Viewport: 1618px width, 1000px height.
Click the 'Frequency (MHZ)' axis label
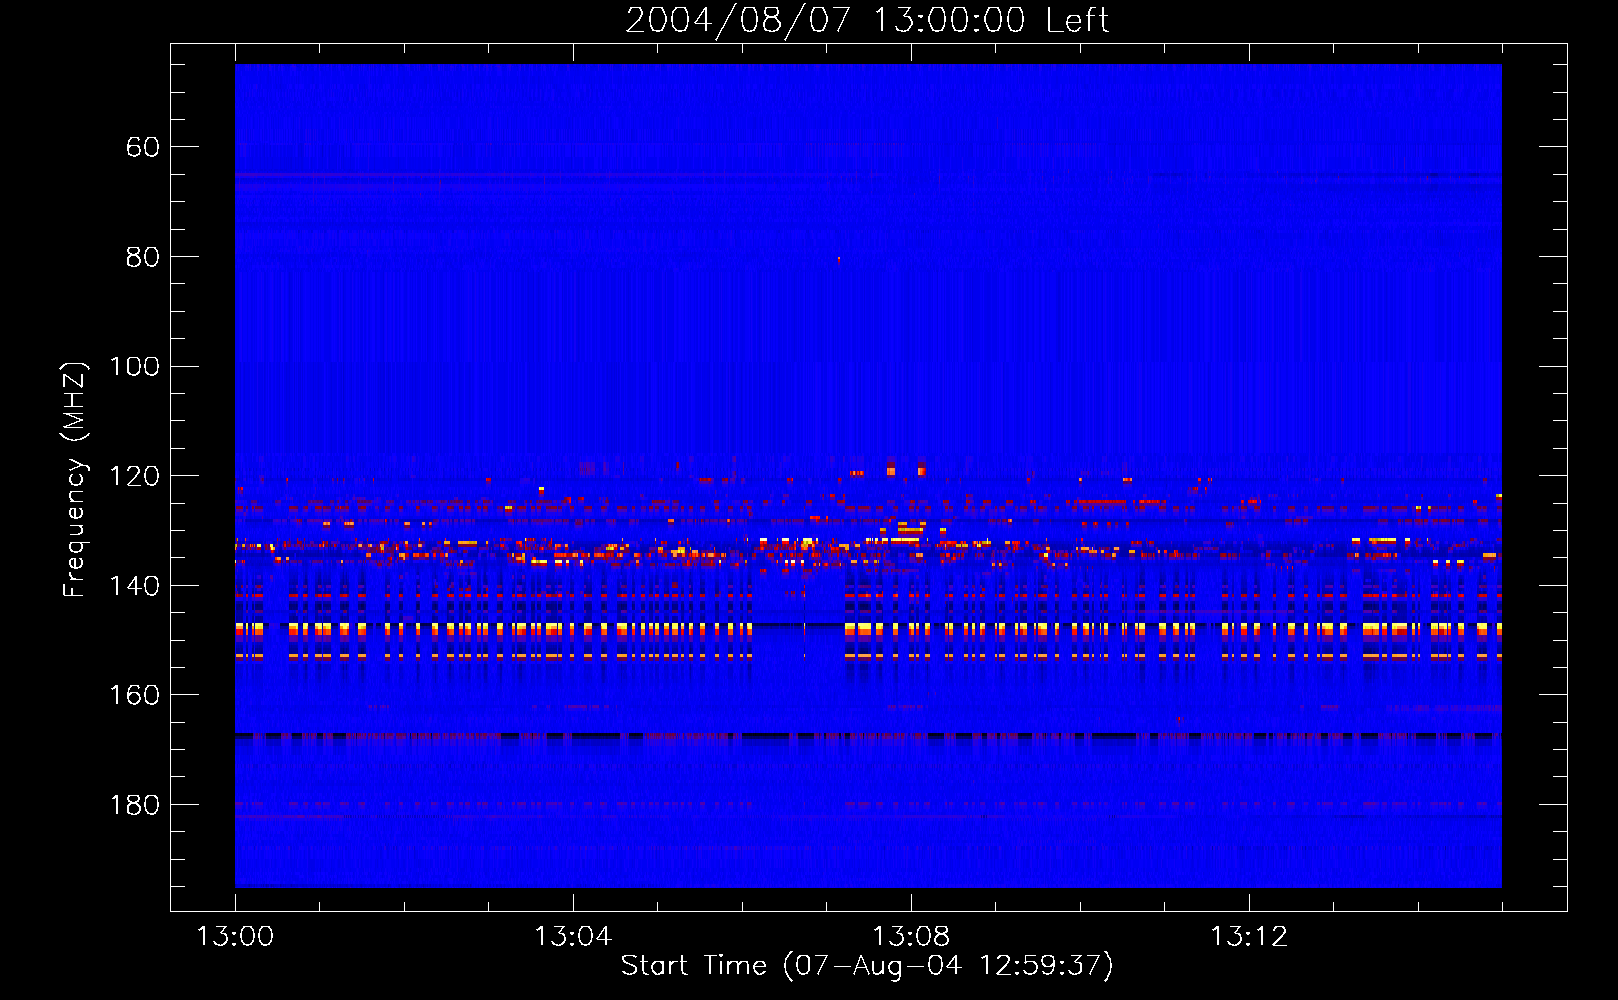pos(74,479)
